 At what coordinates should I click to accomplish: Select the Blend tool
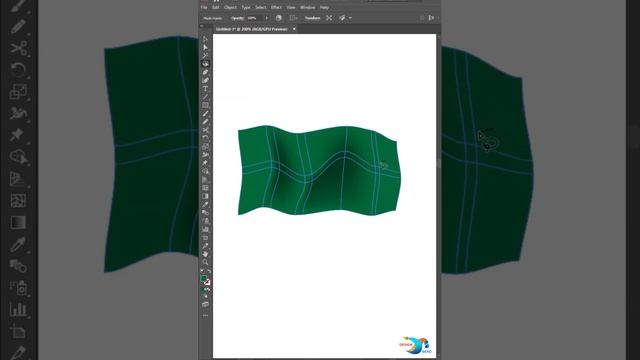pos(205,213)
